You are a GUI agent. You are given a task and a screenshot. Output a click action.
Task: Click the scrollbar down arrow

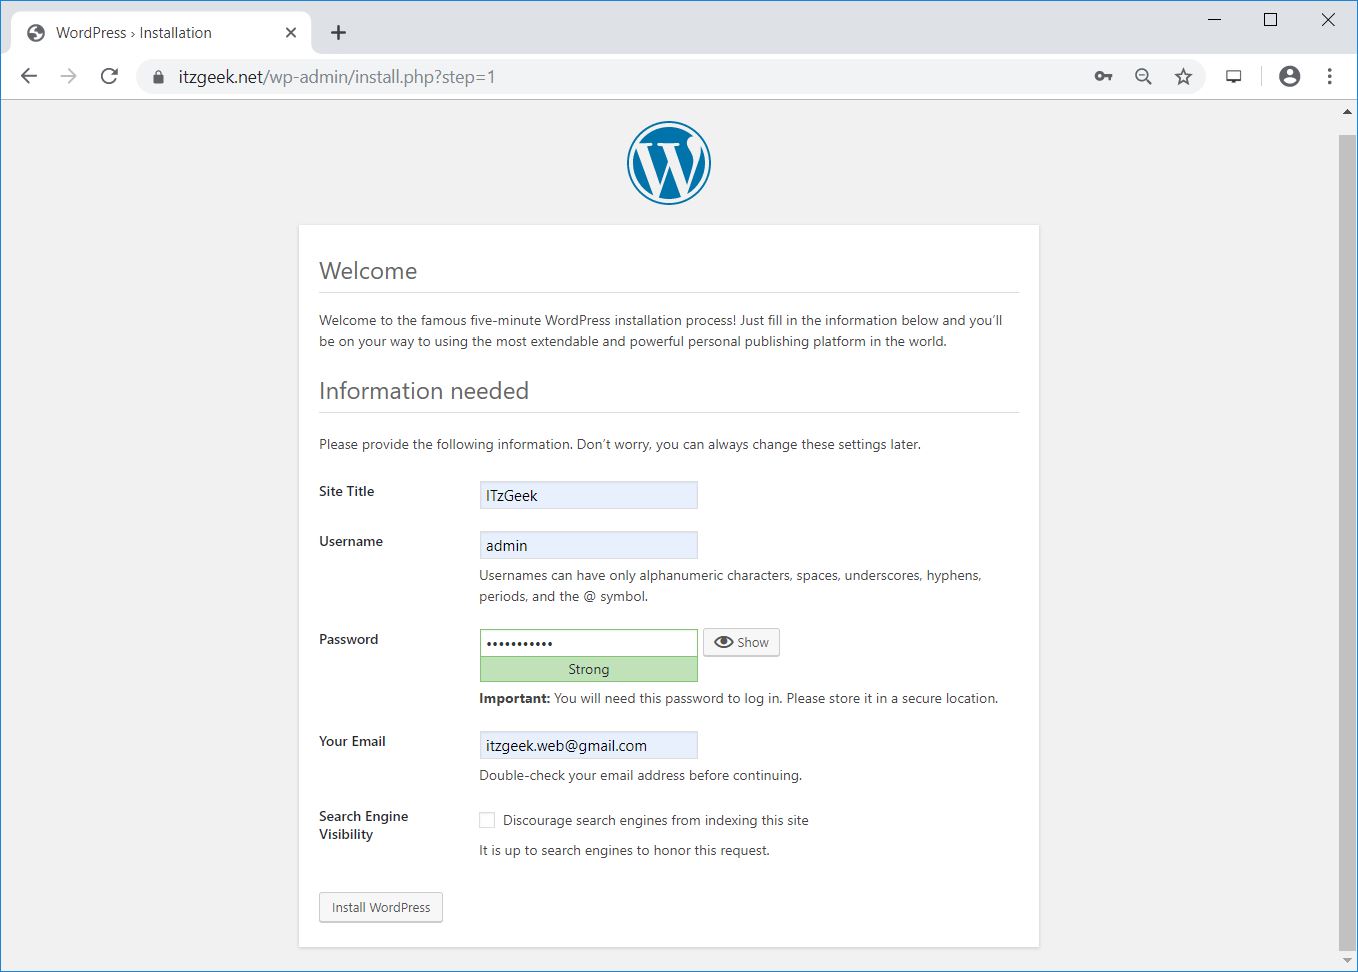(x=1347, y=960)
